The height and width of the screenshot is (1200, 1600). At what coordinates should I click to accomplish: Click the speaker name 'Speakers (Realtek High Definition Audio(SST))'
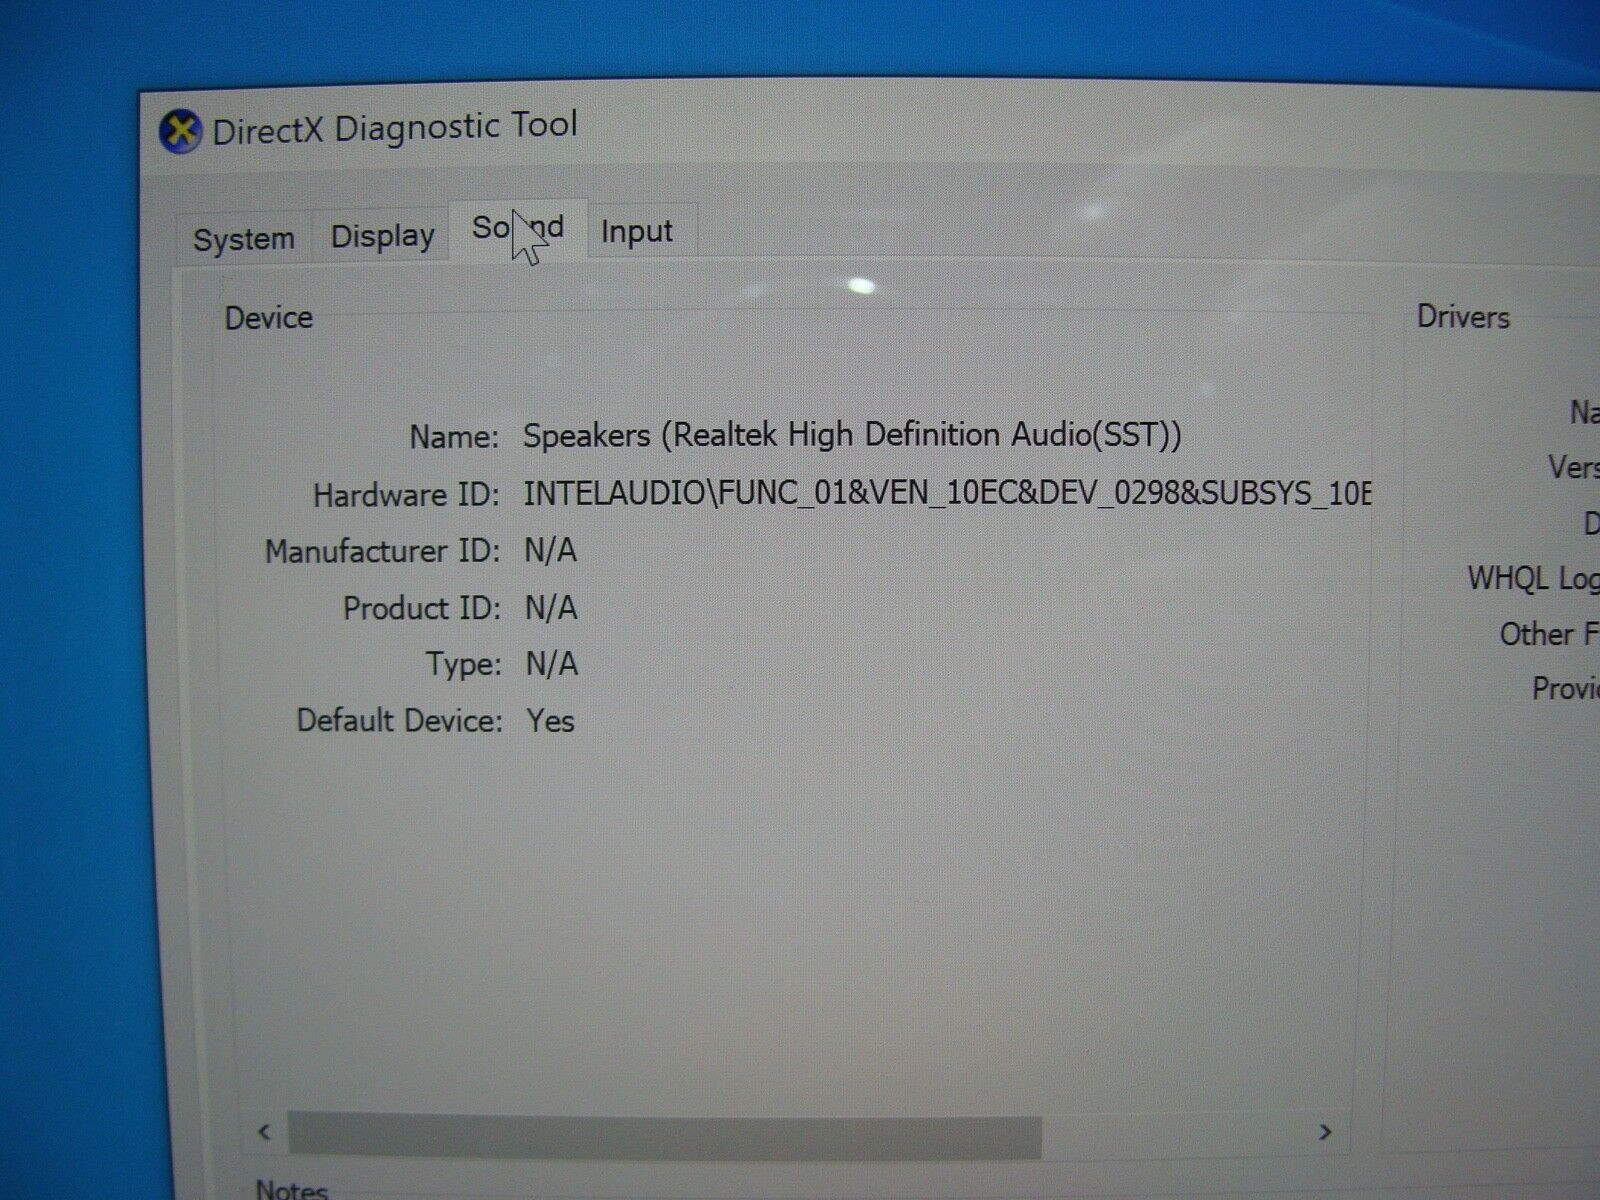point(852,435)
